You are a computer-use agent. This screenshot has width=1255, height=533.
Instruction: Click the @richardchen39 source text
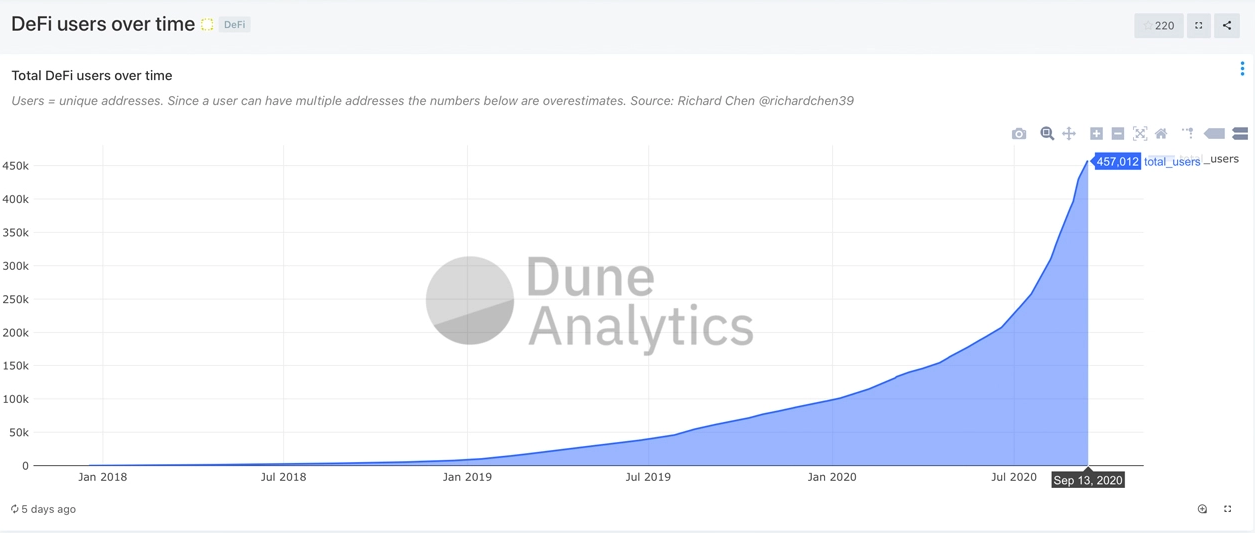point(806,101)
